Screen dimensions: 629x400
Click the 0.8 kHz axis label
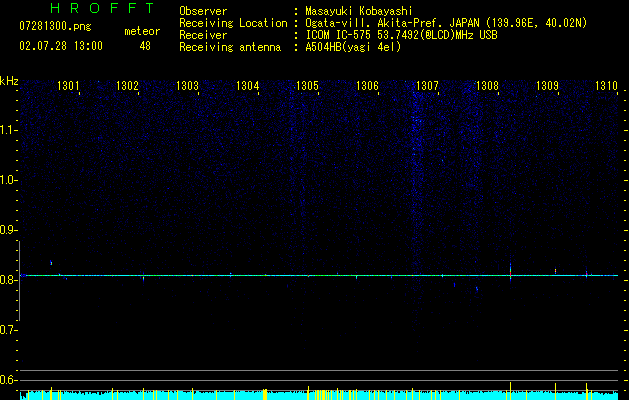[x=9, y=280]
